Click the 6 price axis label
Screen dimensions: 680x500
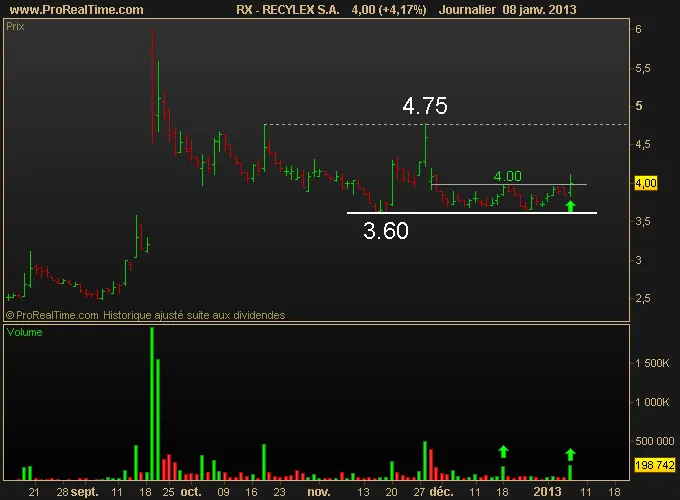click(x=638, y=29)
